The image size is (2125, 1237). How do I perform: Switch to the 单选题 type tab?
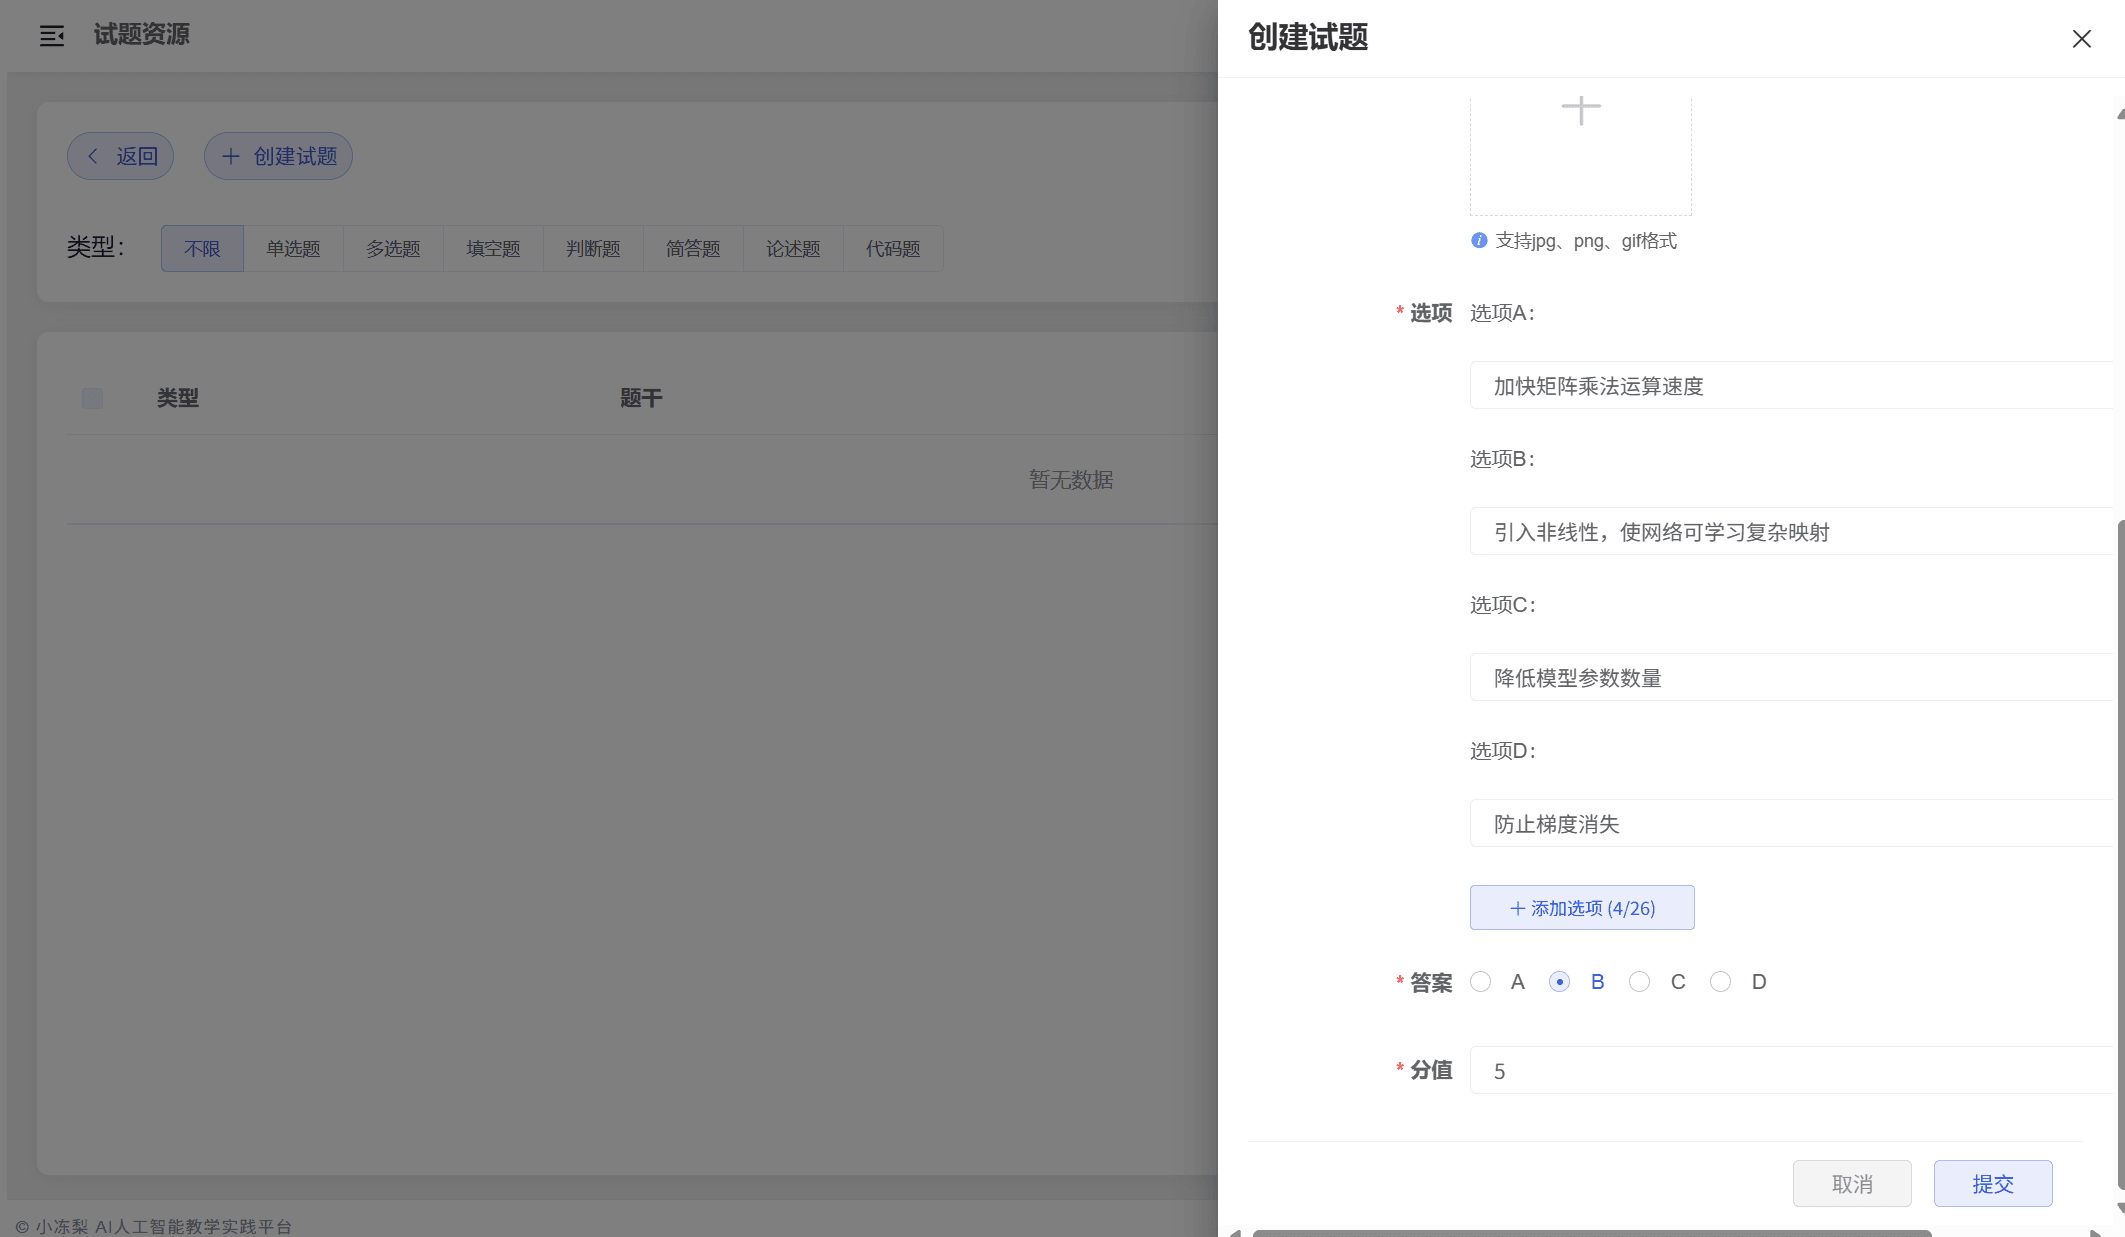pos(293,249)
